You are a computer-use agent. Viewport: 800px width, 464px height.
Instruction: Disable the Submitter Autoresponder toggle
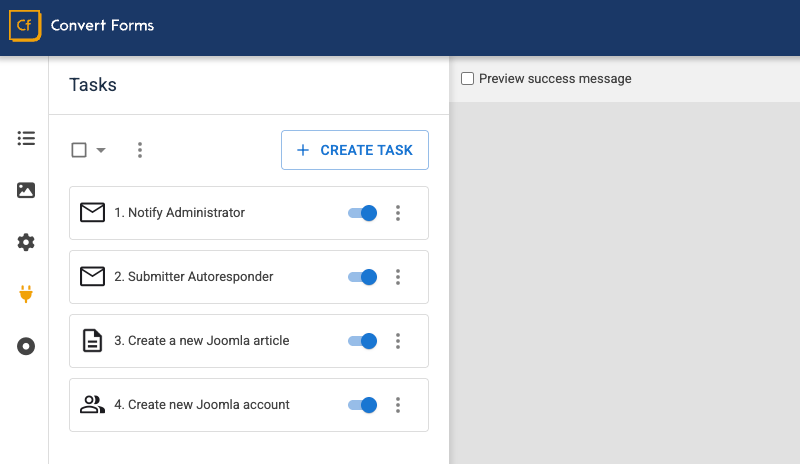point(362,277)
